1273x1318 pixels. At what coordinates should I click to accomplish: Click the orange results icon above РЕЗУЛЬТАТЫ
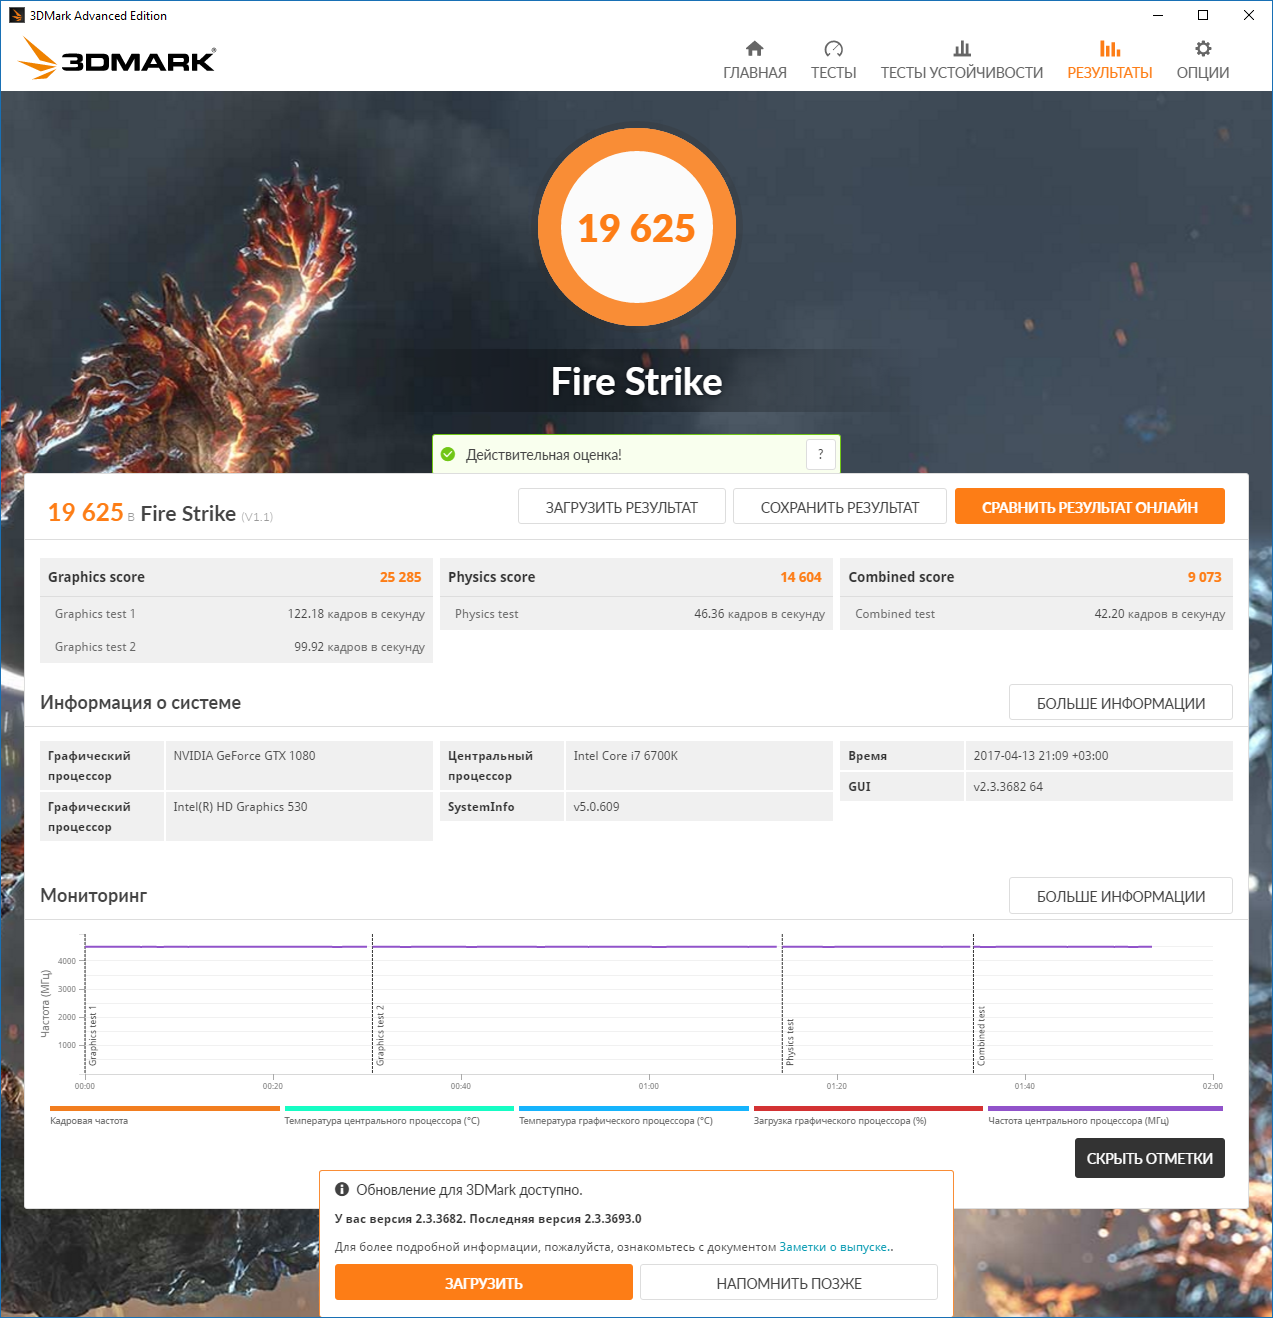pos(1110,48)
